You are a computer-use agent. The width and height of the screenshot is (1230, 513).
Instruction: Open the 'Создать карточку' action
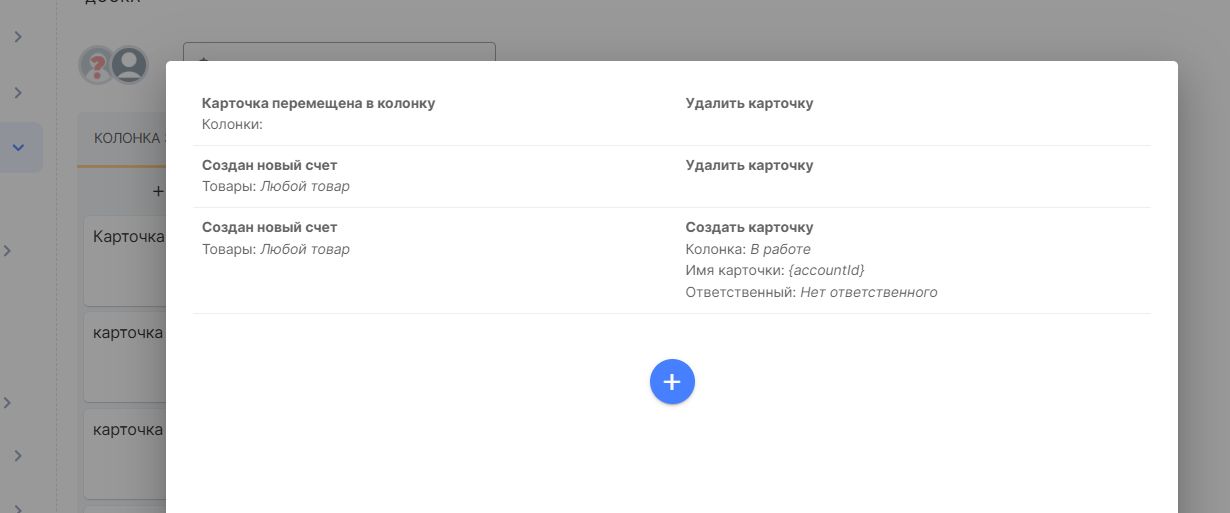click(x=749, y=227)
